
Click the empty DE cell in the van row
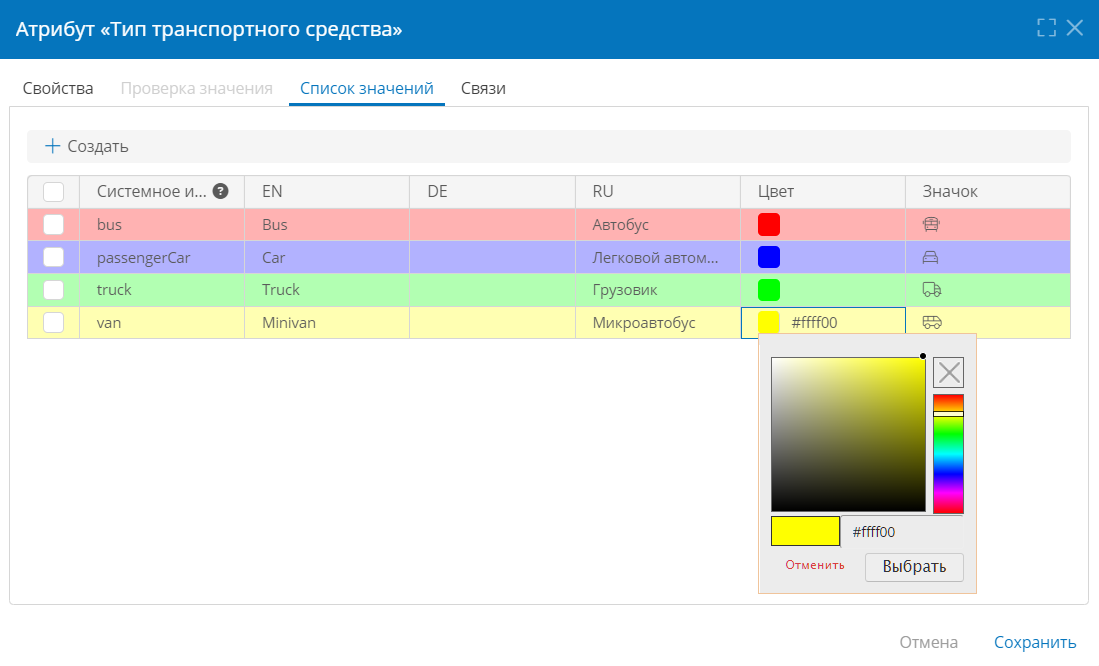492,322
